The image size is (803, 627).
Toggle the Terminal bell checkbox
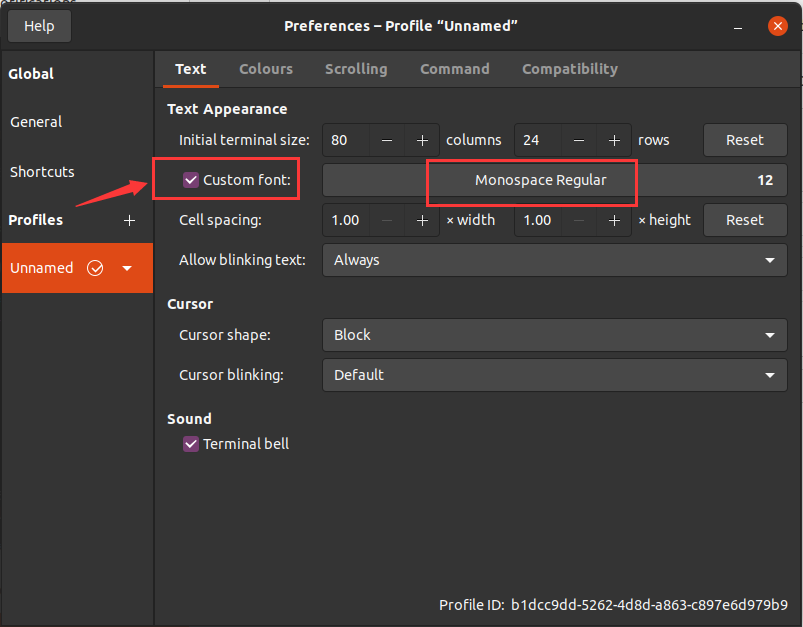[x=191, y=443]
